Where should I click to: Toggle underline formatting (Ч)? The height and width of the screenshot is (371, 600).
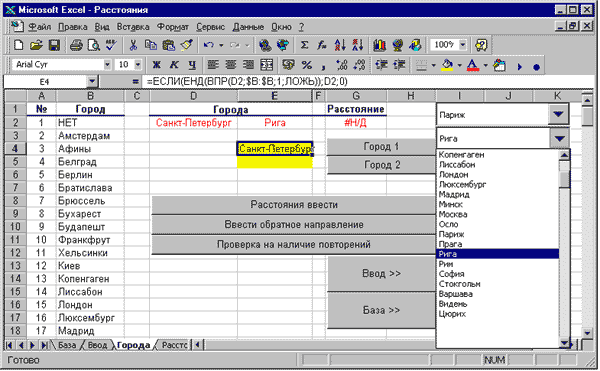click(x=192, y=65)
